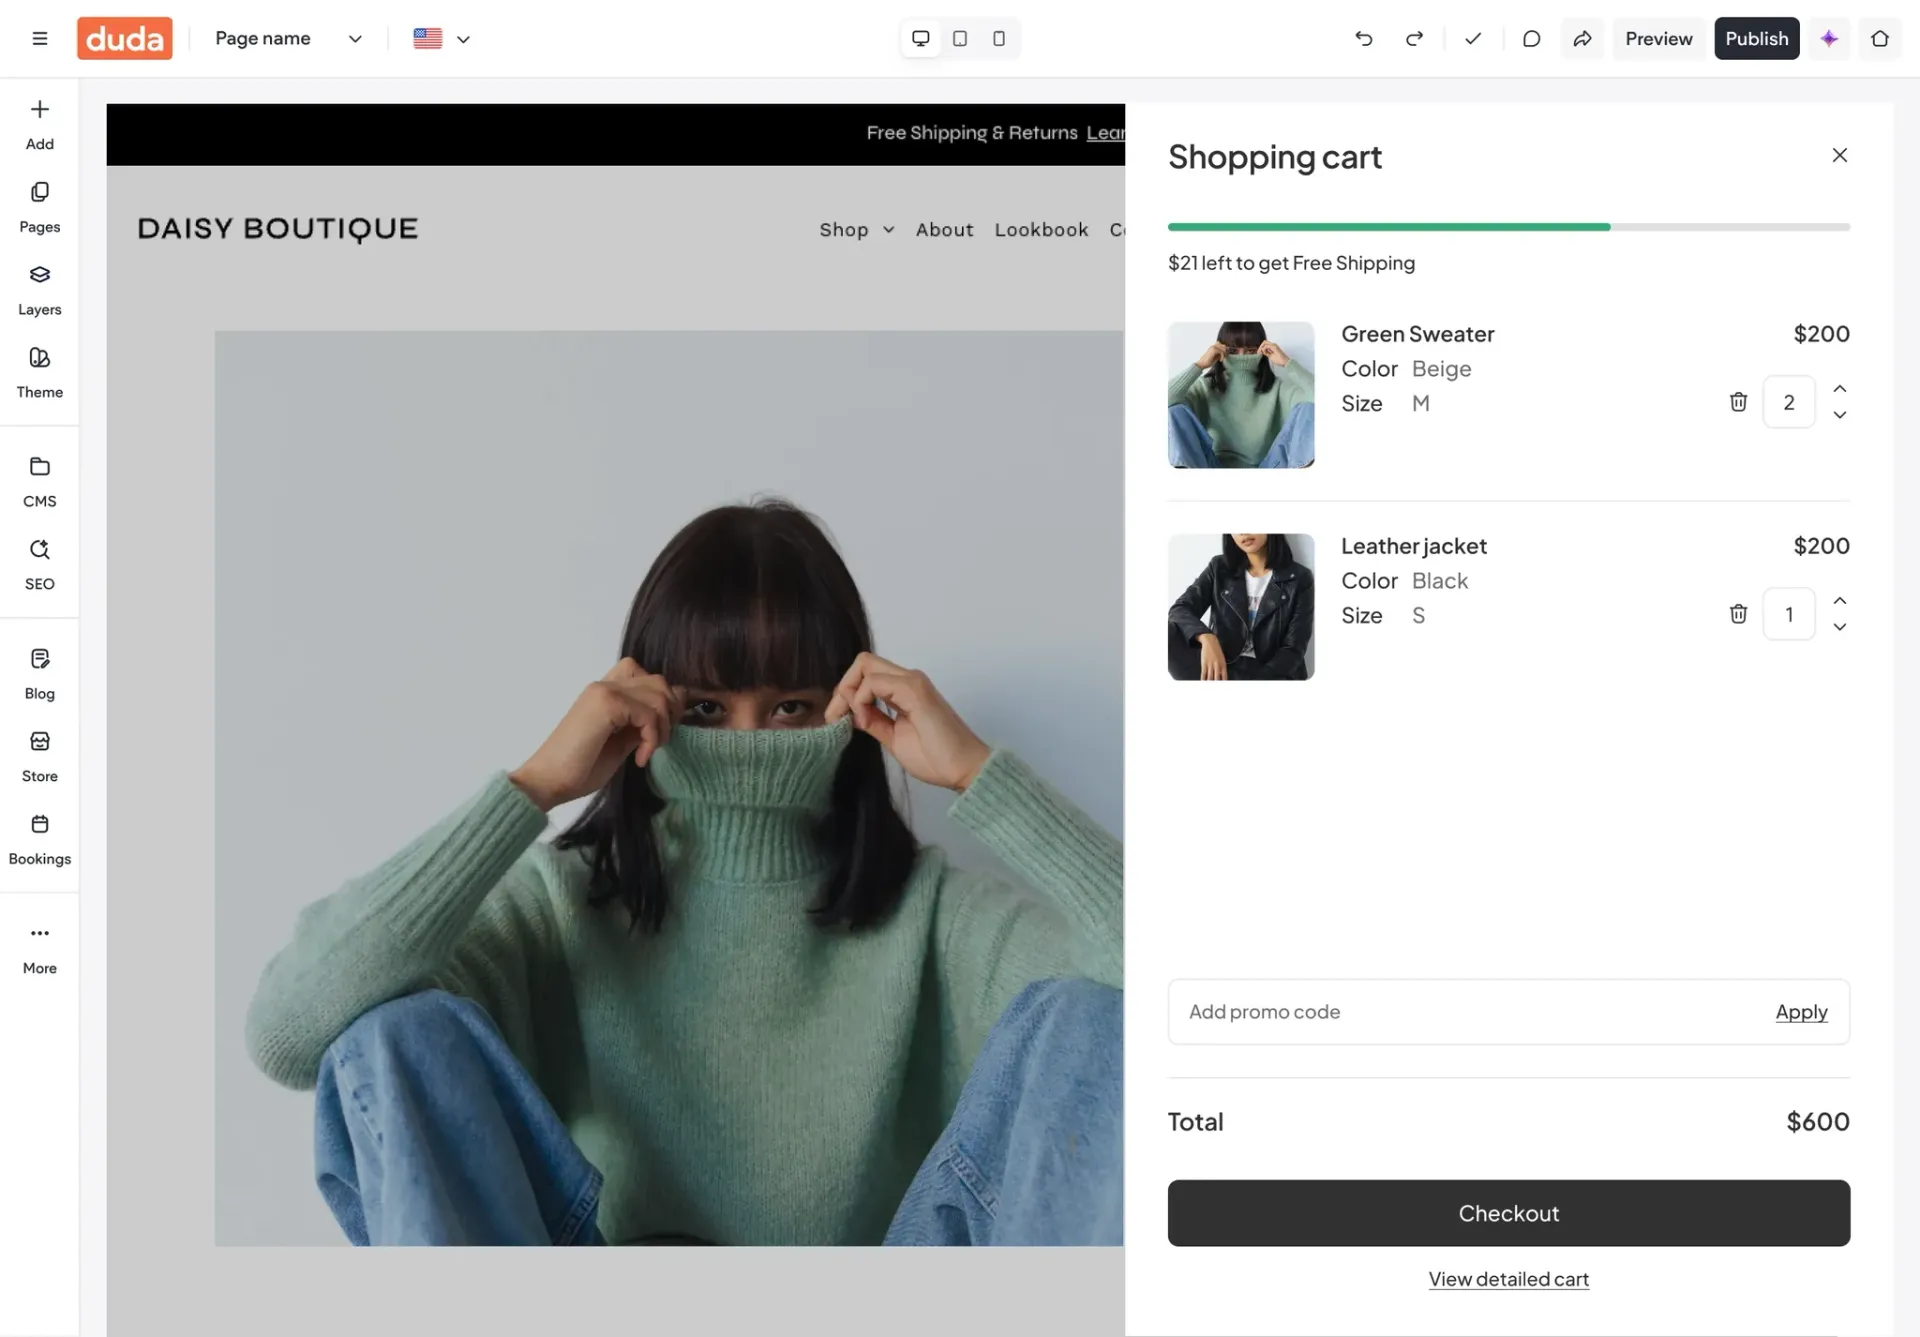Increase Leather jacket quantity

pos(1839,600)
